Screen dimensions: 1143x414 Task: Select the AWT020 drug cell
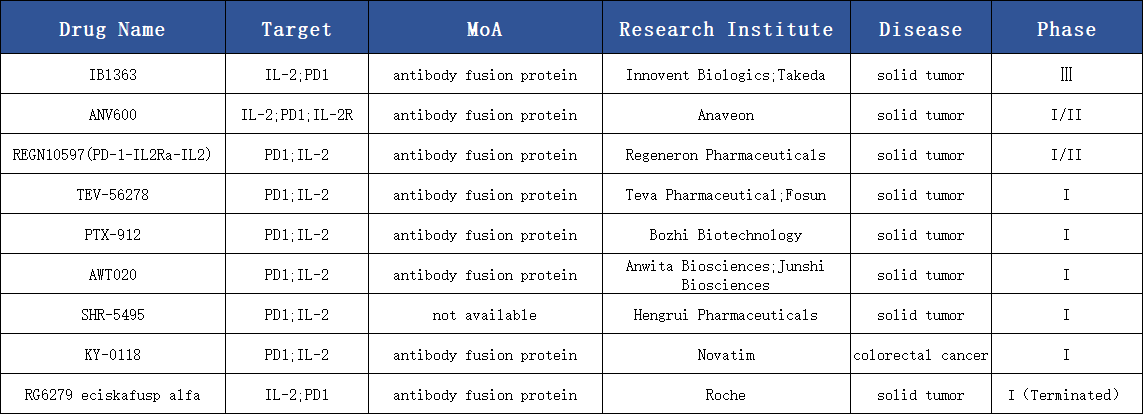tap(112, 275)
